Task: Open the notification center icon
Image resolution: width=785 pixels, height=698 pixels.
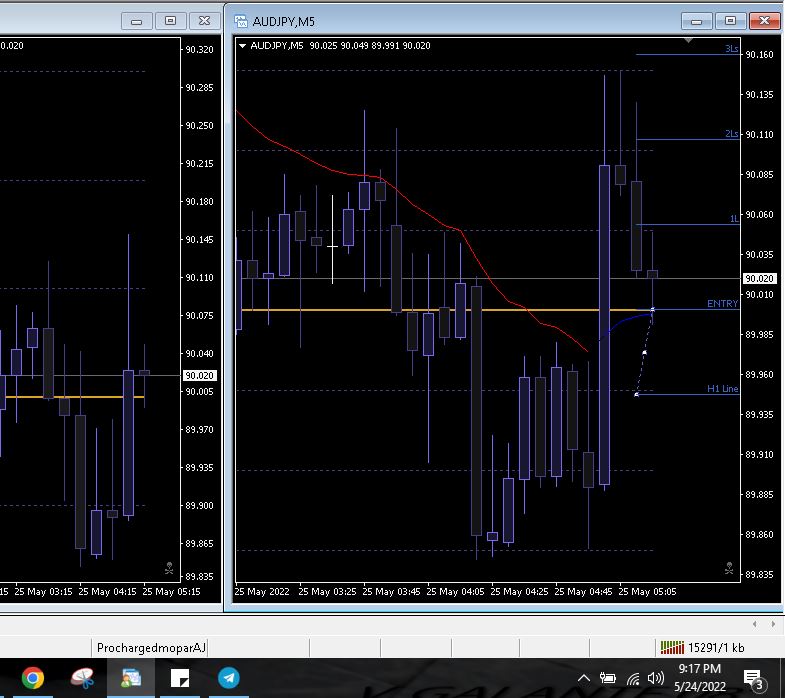Action: [754, 679]
